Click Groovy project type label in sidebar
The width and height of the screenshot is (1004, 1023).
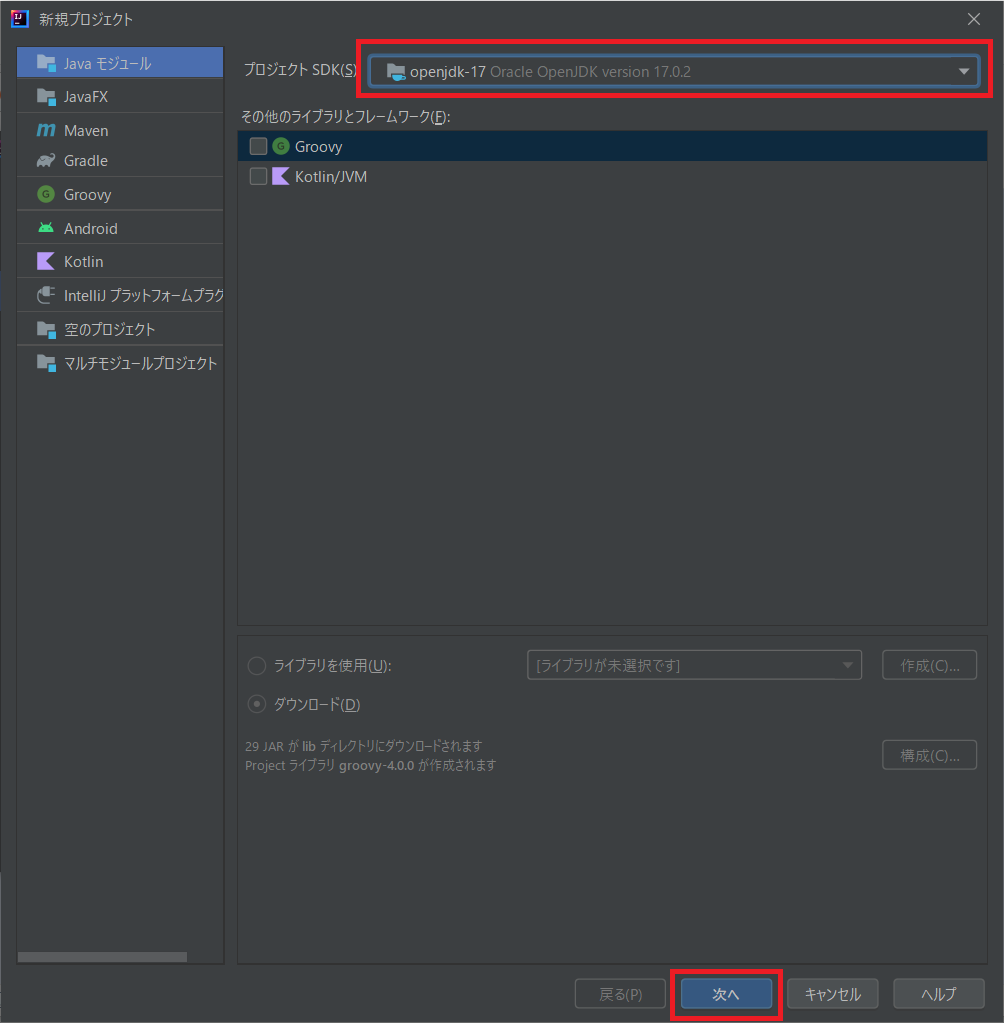[x=87, y=194]
